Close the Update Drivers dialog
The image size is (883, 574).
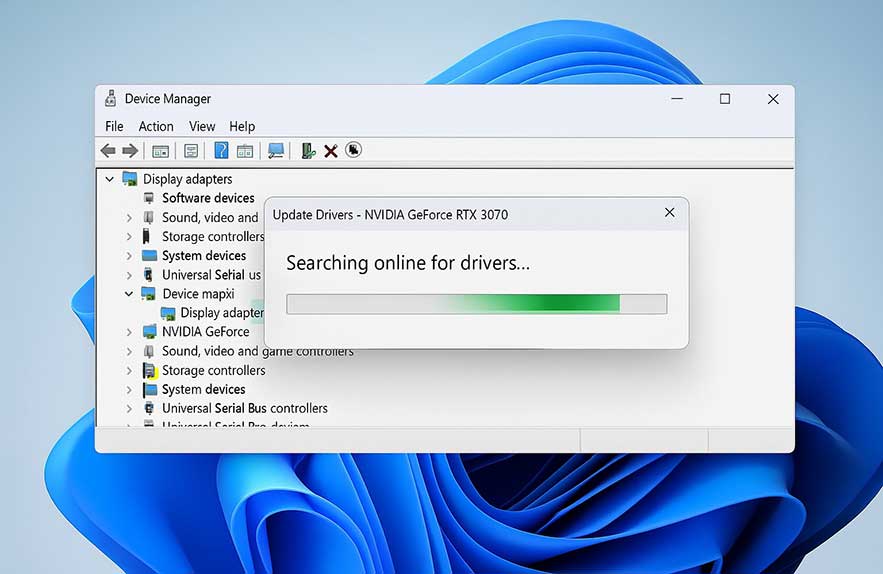coord(670,212)
